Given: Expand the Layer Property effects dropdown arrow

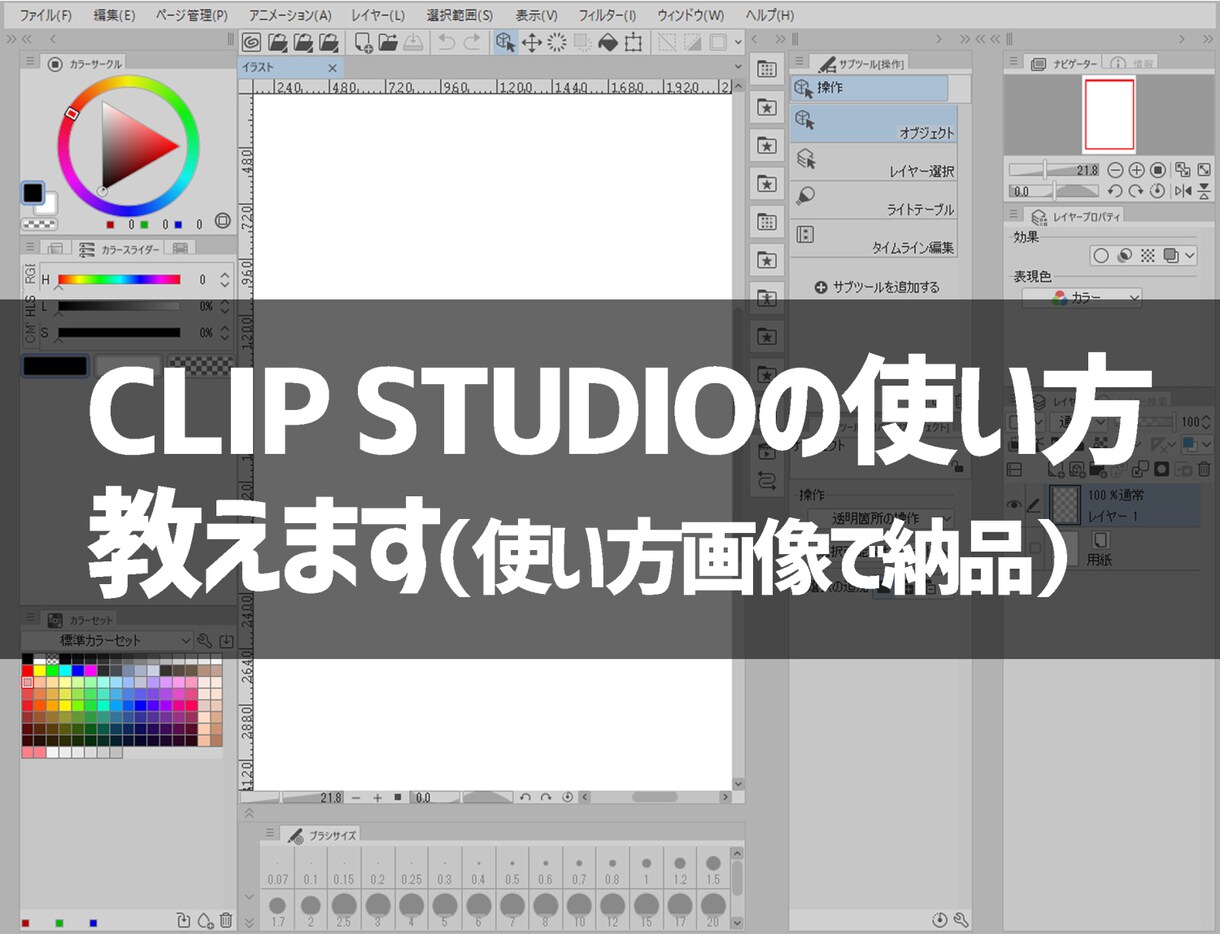Looking at the screenshot, I should pos(1189,256).
